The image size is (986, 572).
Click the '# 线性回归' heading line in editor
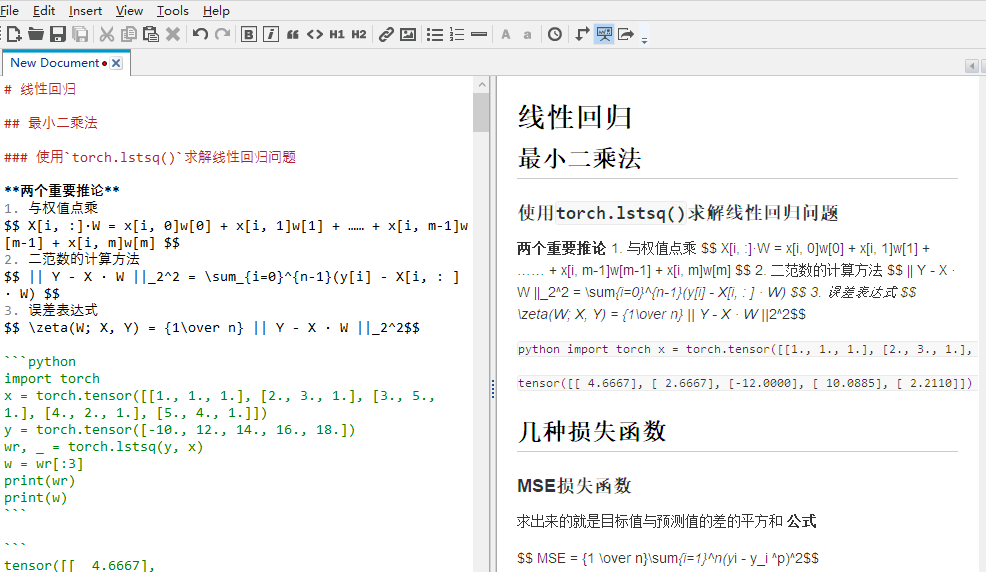tap(40, 89)
